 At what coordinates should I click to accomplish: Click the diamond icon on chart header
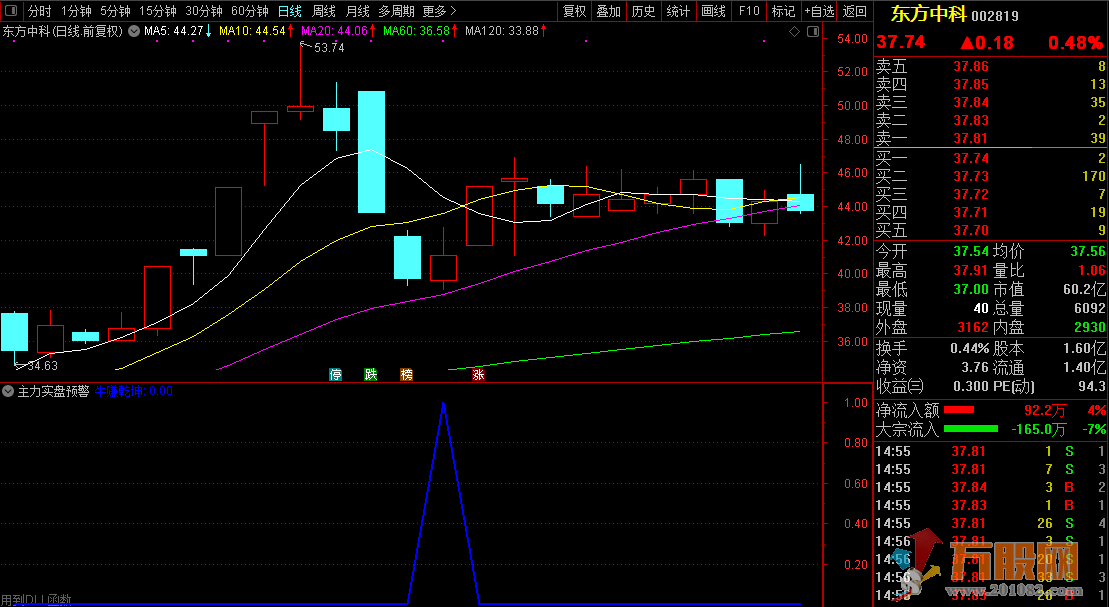coord(794,32)
